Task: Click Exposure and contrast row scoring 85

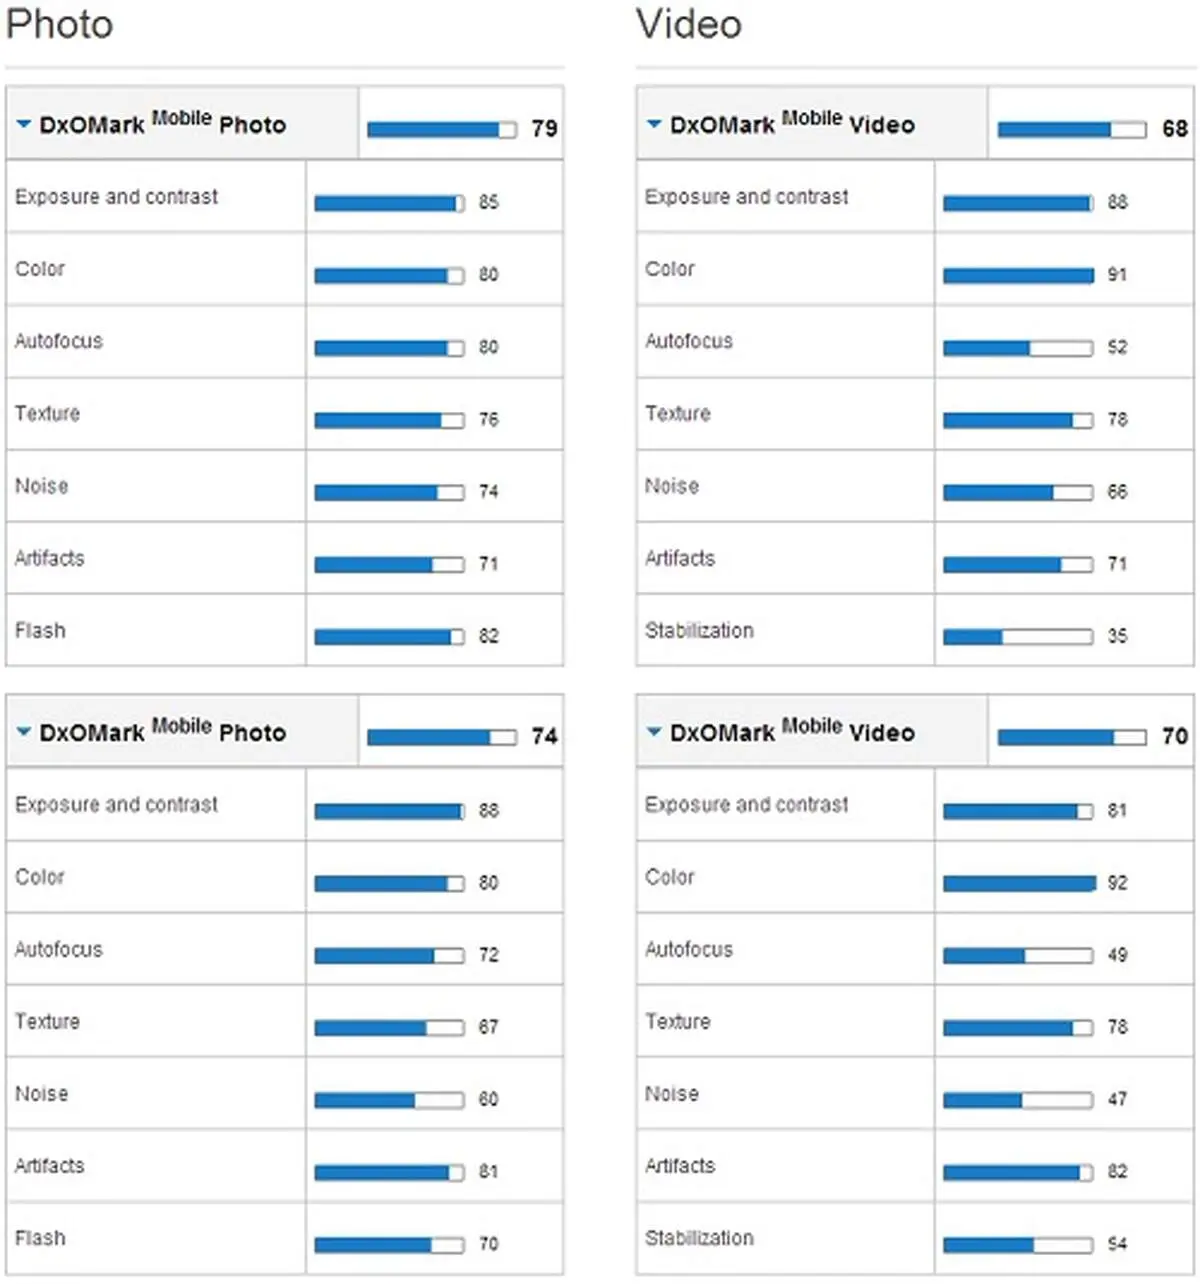Action: pos(285,197)
